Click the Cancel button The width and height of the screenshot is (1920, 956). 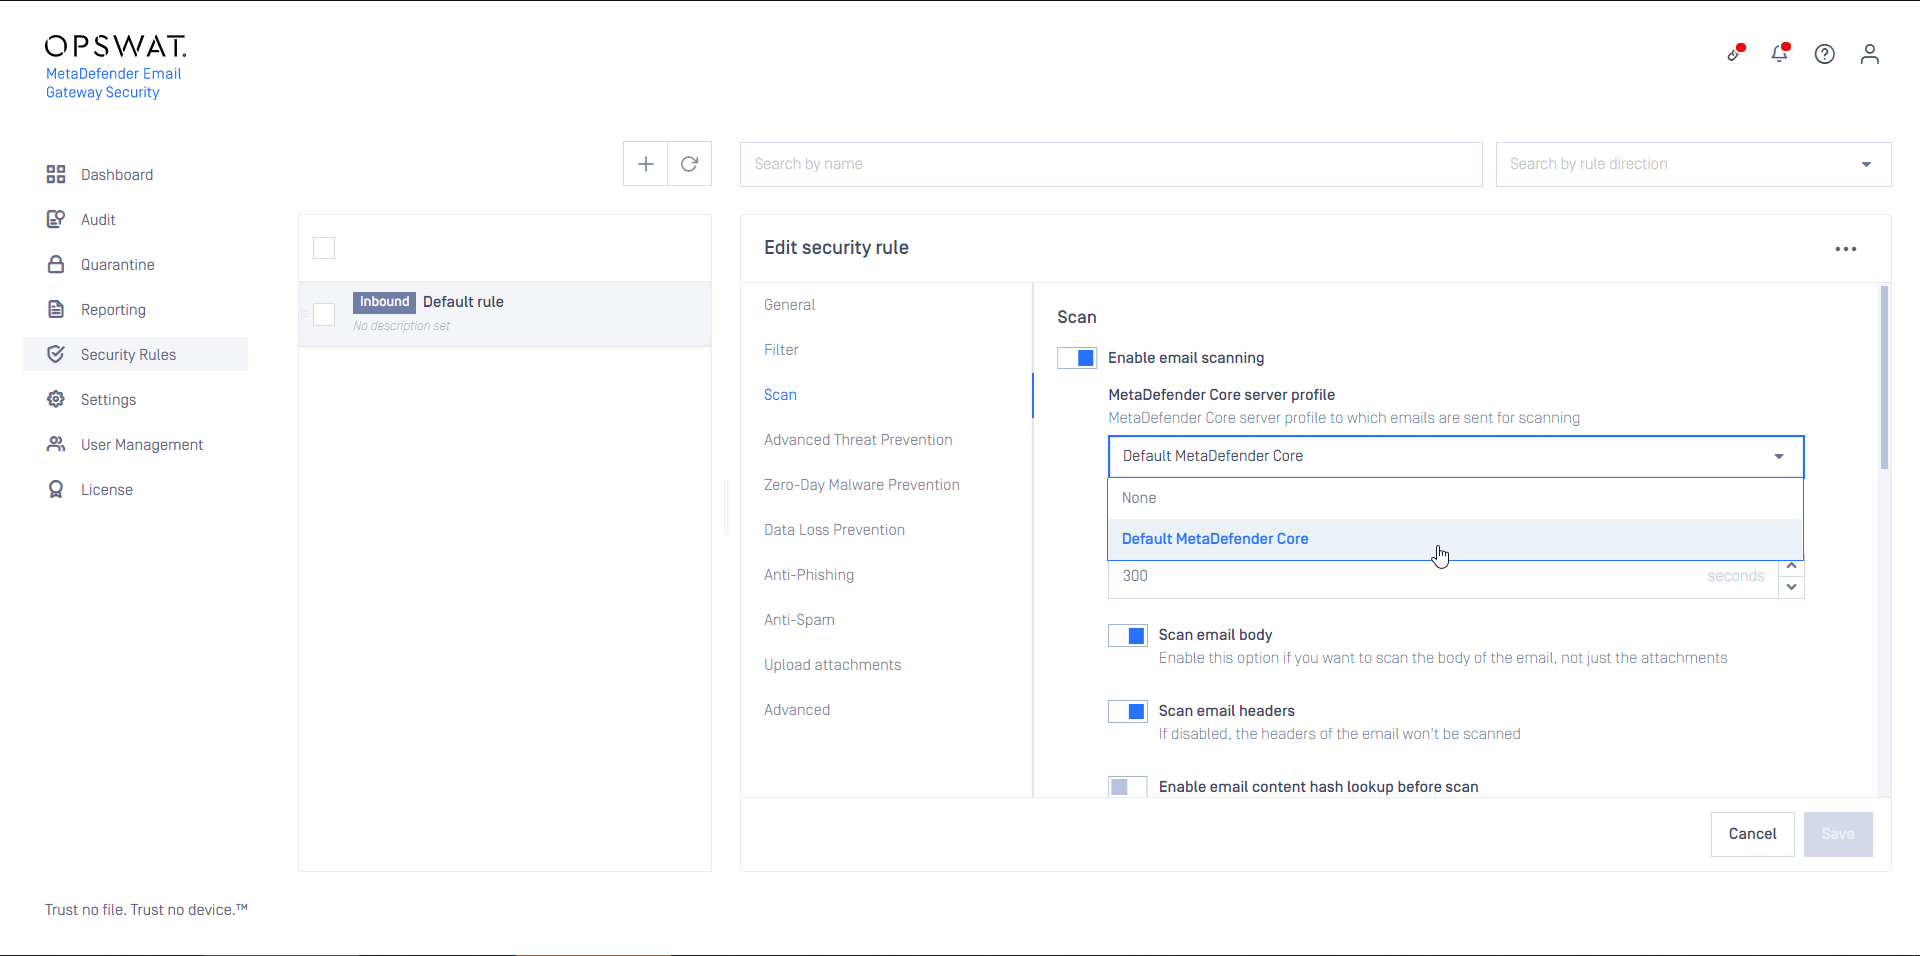coord(1752,834)
